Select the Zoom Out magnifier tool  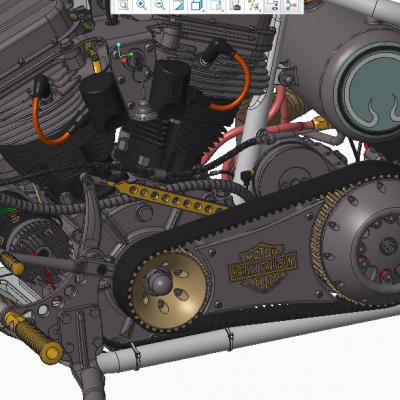point(160,5)
